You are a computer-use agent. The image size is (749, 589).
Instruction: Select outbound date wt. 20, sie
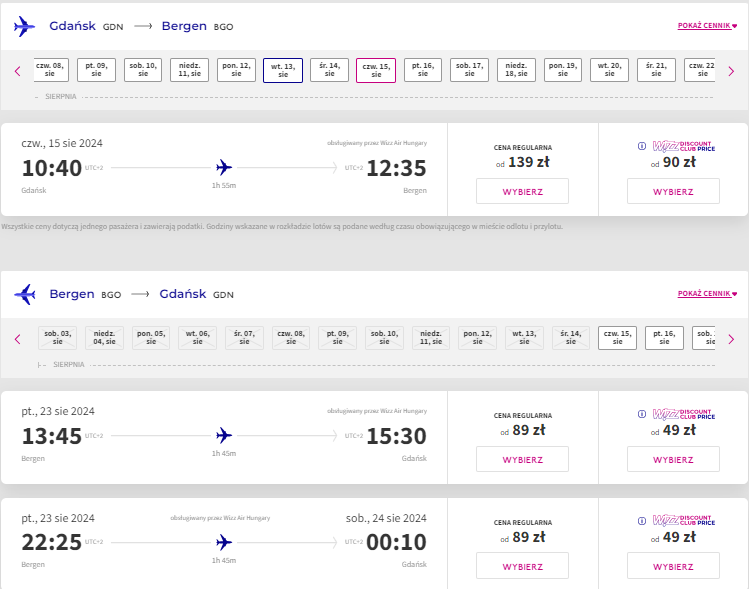click(x=610, y=70)
